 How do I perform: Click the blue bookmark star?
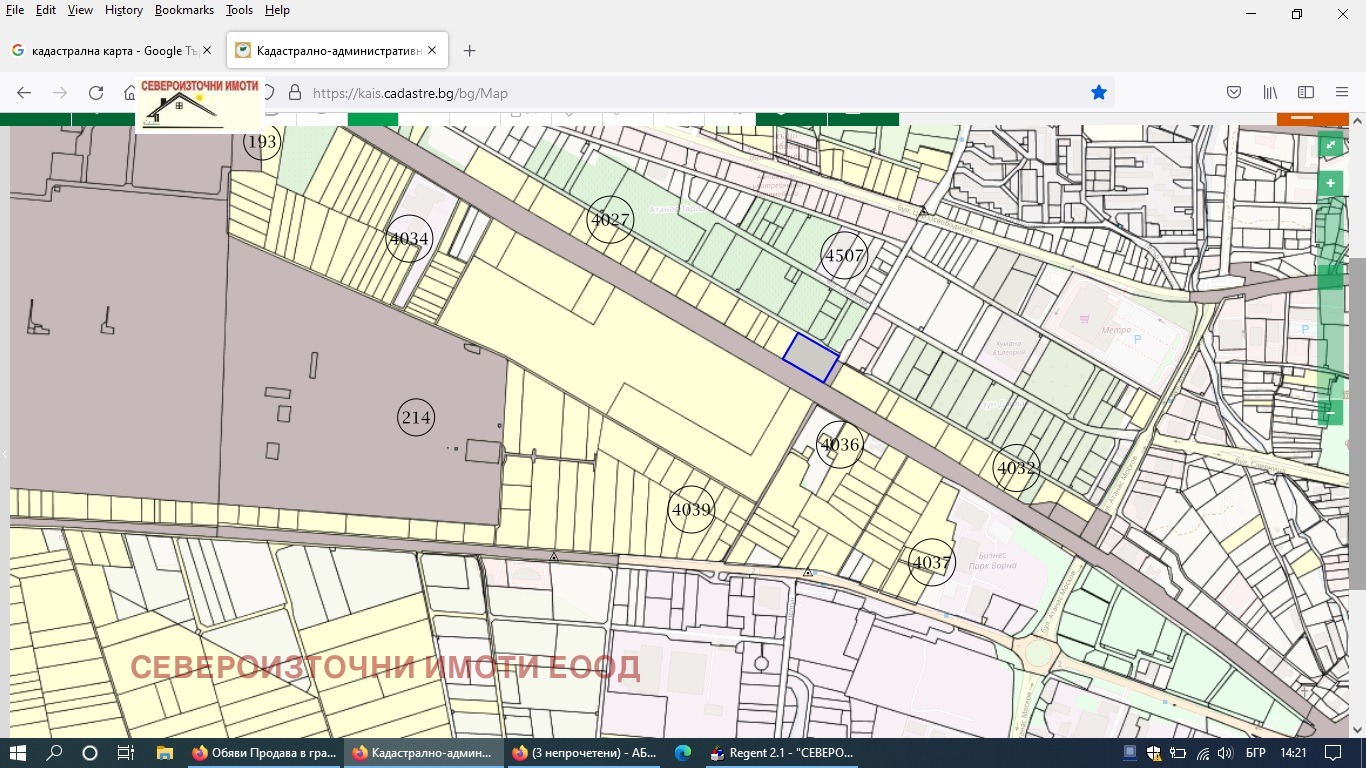1099,93
